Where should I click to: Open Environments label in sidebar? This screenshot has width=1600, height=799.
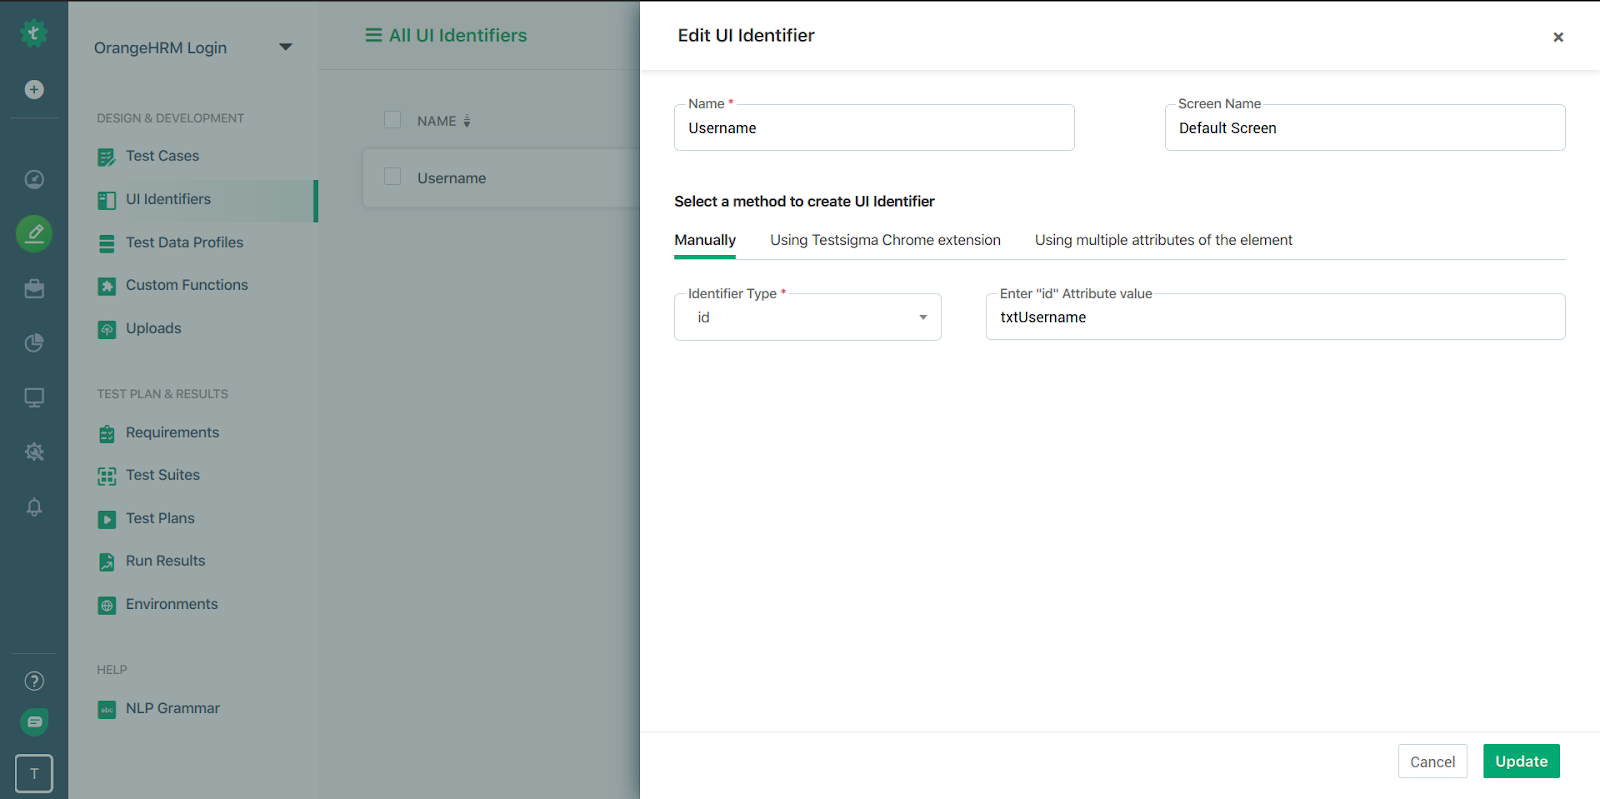coord(172,604)
